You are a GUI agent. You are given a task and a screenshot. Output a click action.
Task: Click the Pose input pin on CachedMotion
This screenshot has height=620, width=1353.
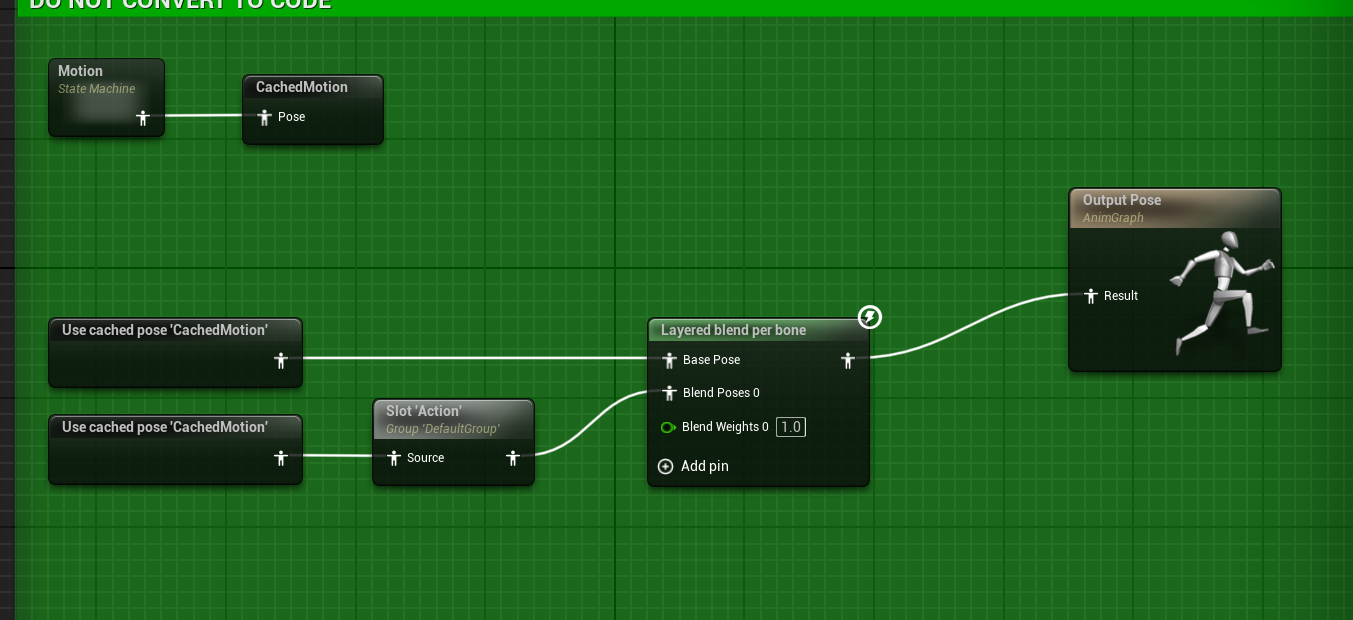click(264, 117)
